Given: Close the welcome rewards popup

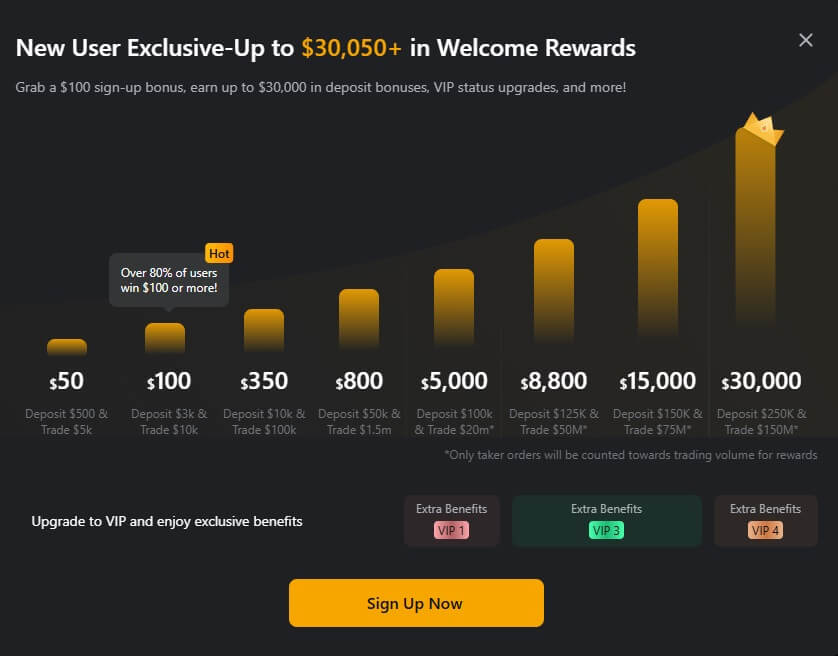Looking at the screenshot, I should 805,40.
